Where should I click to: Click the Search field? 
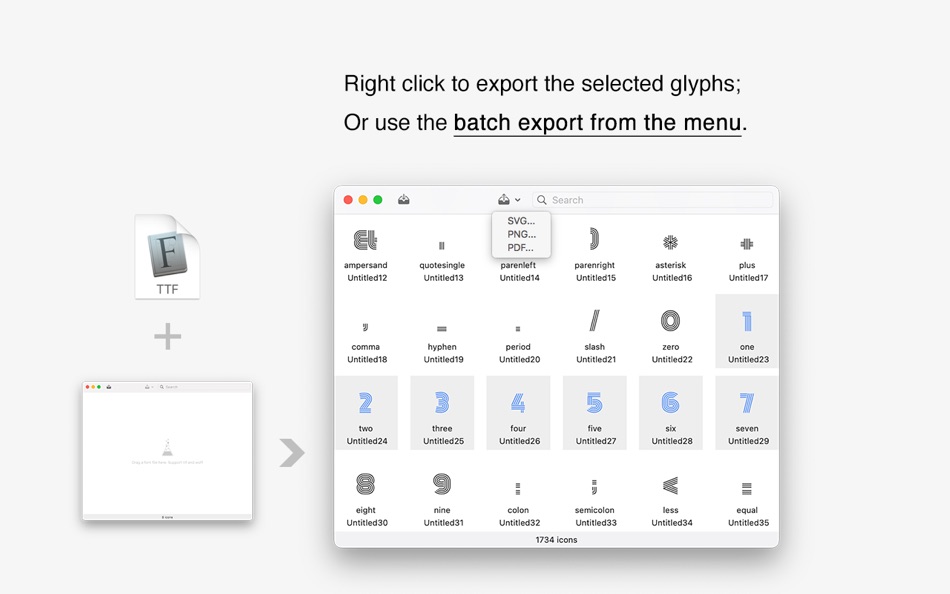tap(653, 200)
